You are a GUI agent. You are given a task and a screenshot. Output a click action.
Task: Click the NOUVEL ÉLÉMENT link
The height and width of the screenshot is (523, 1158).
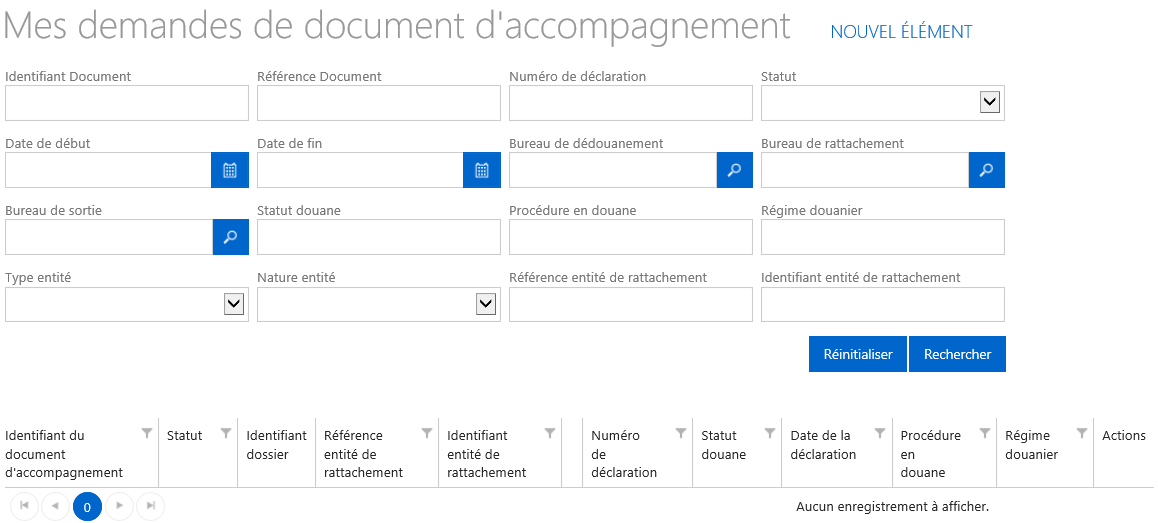(901, 32)
